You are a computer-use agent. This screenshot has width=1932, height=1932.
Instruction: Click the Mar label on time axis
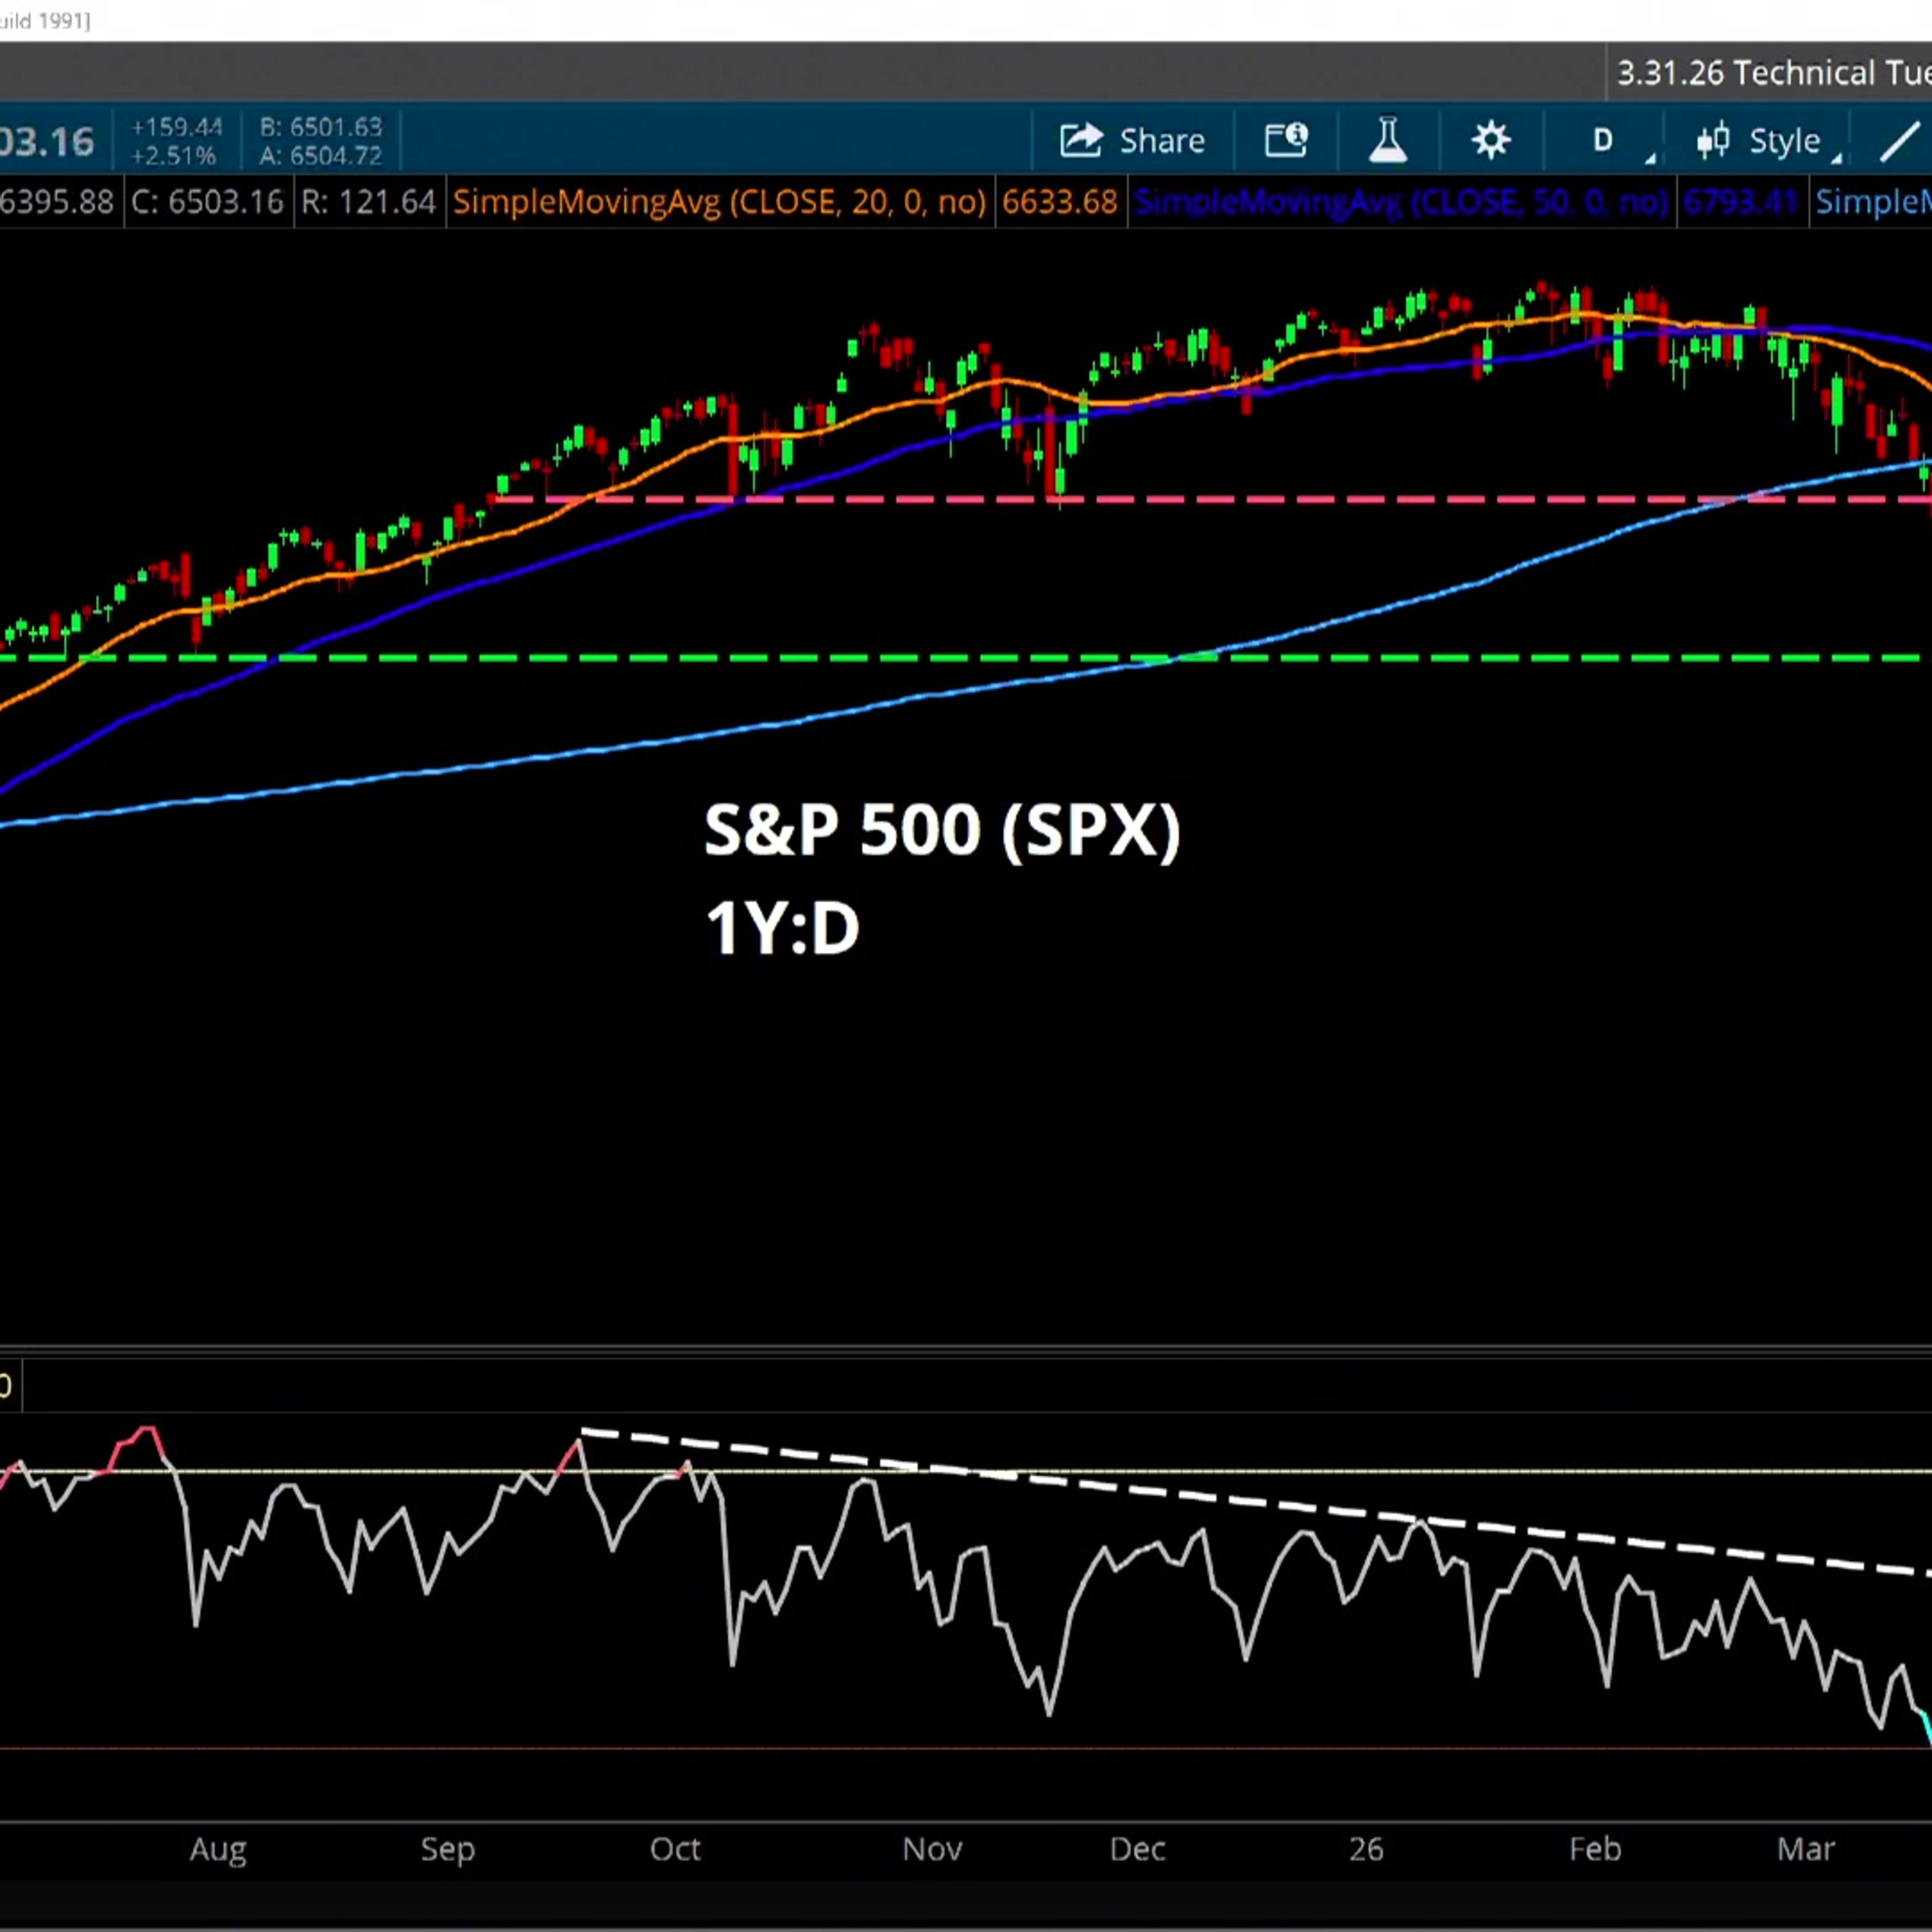tap(1806, 1849)
